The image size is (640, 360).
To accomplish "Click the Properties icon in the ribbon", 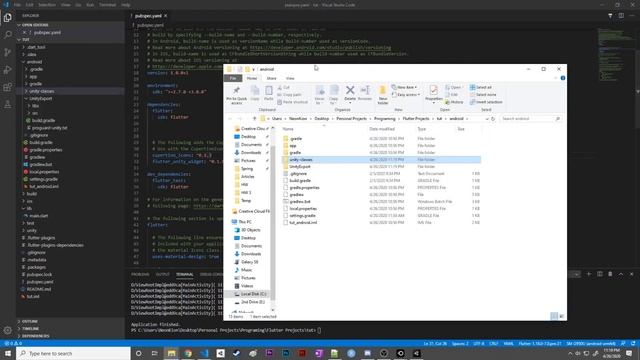I will coord(433,93).
